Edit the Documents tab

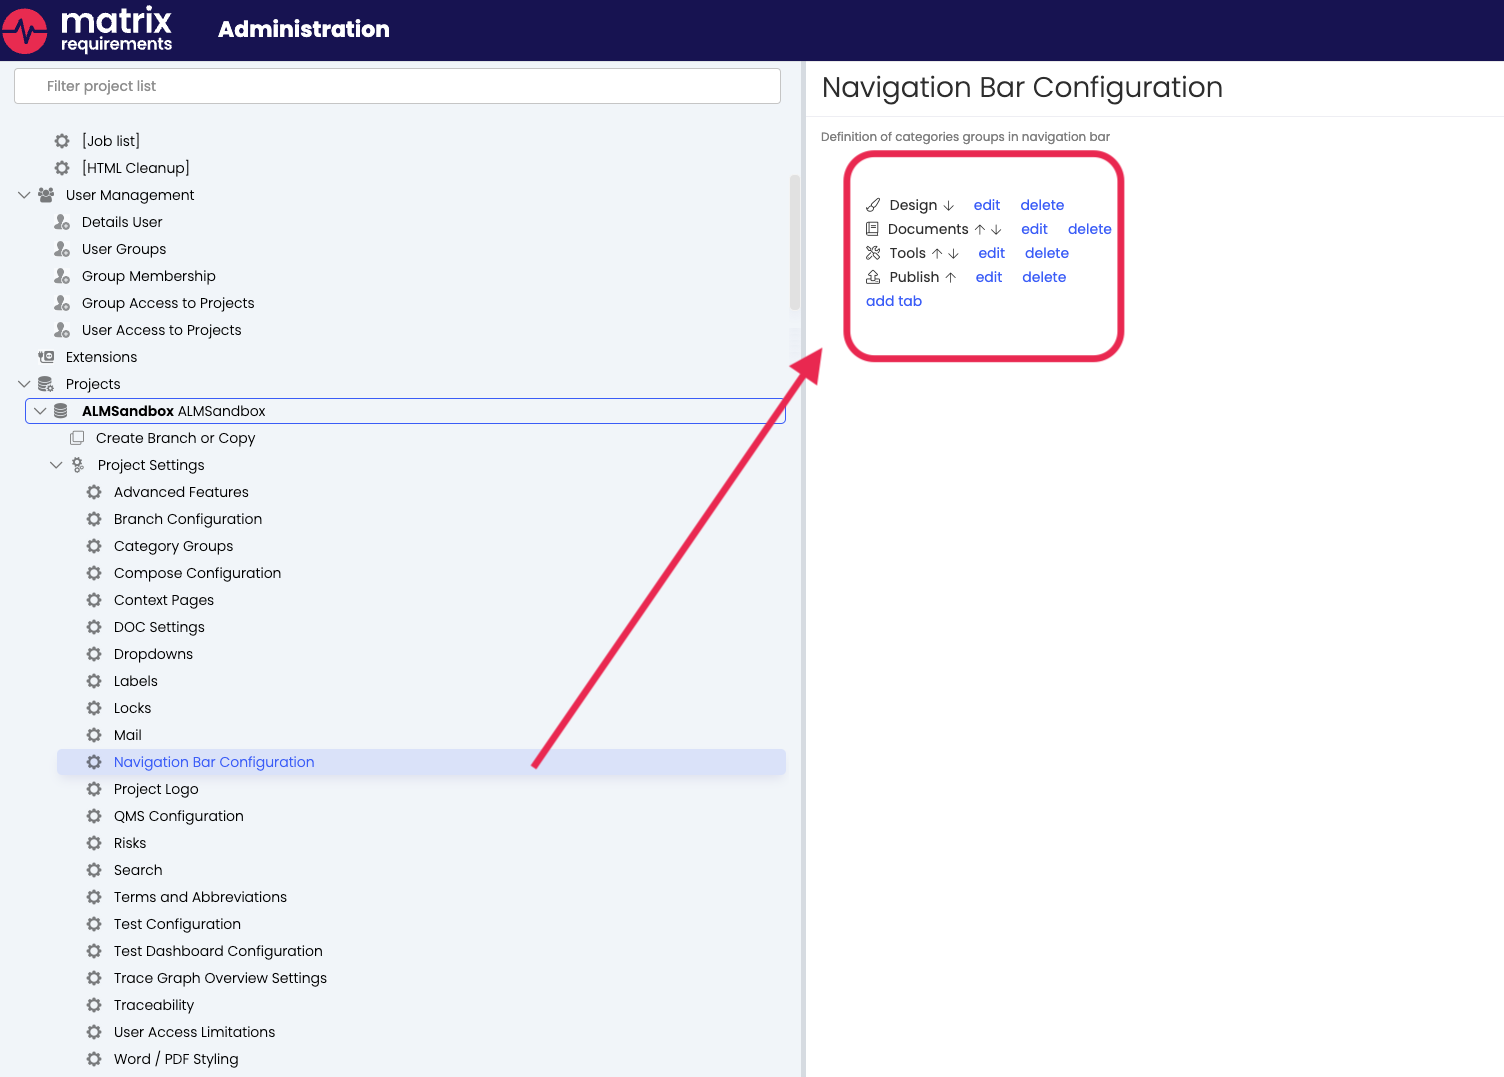point(1034,229)
